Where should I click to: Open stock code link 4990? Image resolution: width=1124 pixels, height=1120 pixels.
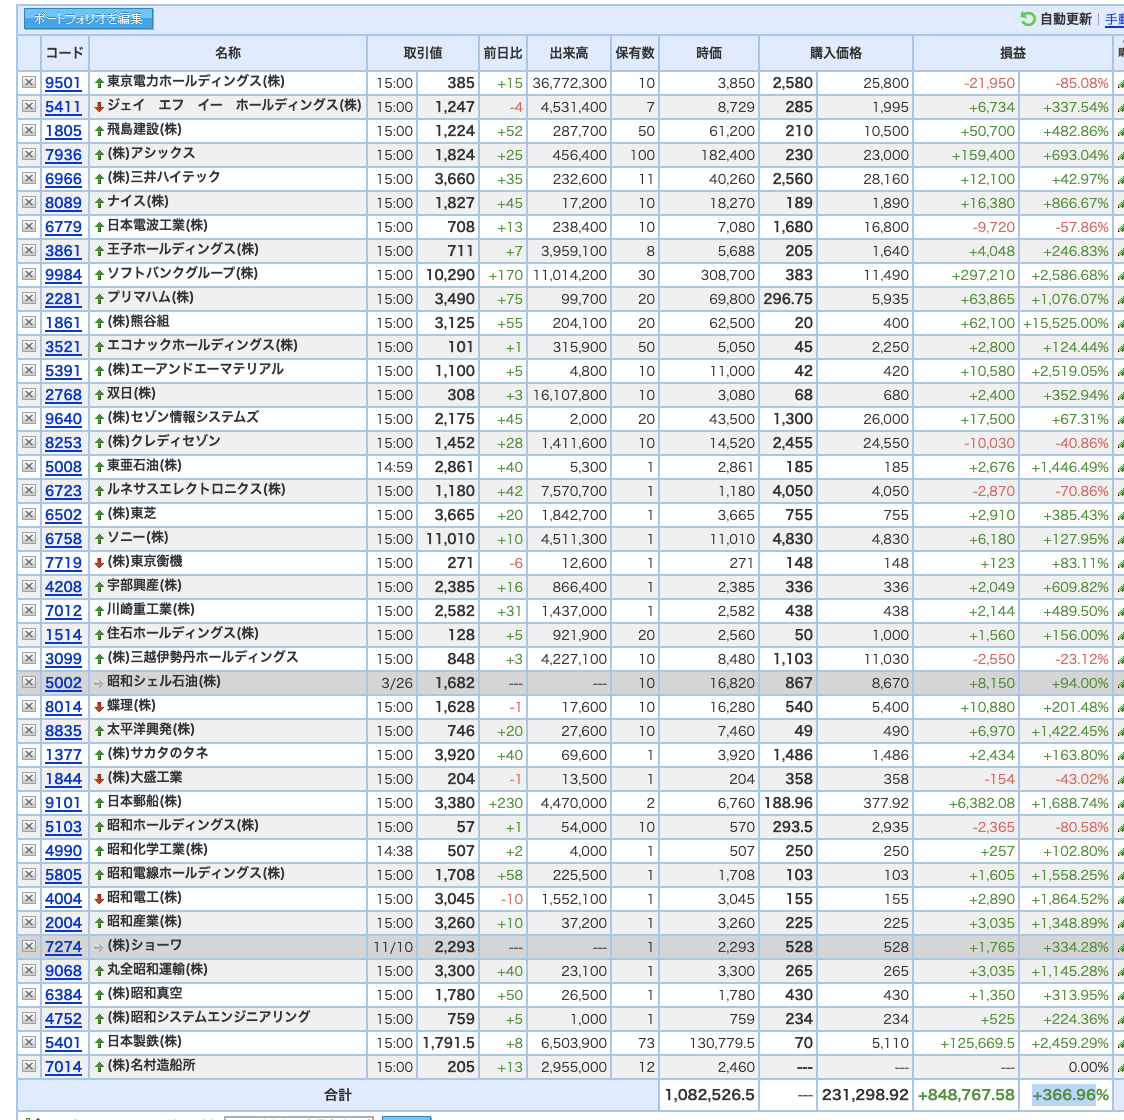tap(63, 851)
